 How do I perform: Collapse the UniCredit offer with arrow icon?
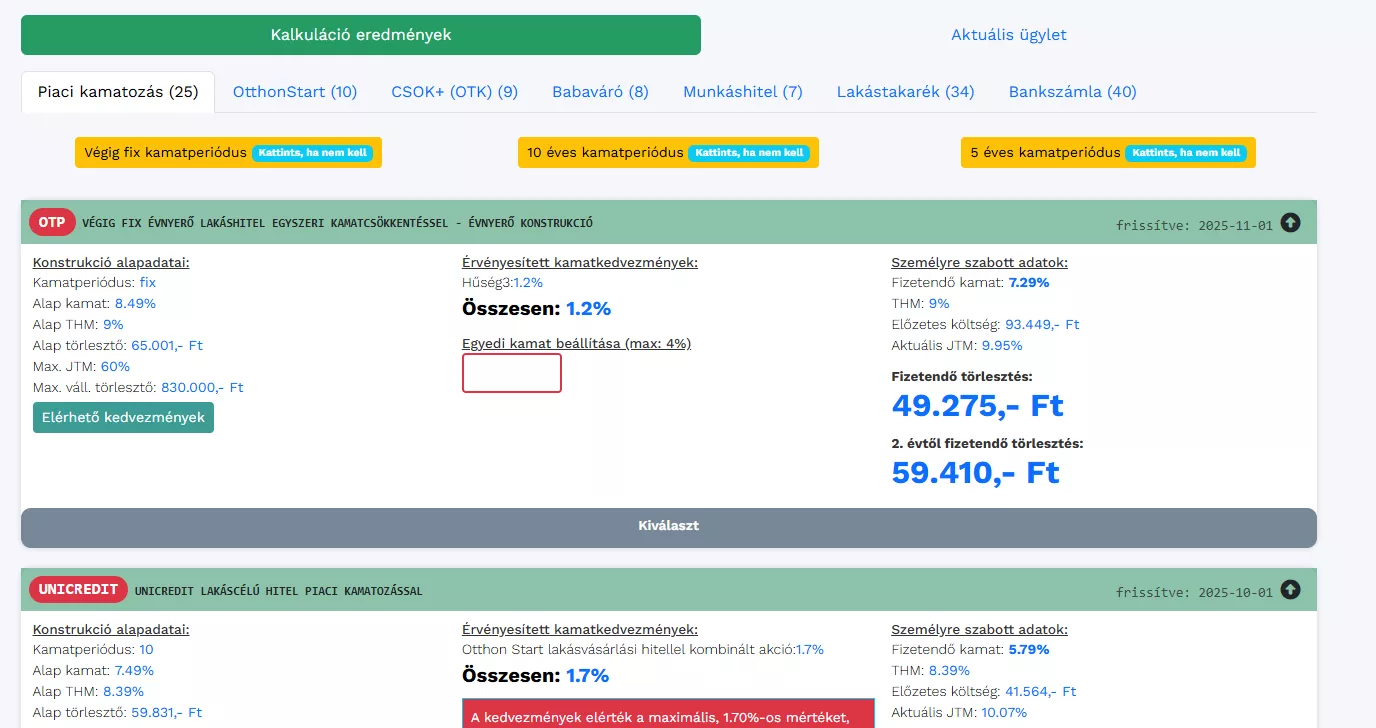pos(1291,590)
